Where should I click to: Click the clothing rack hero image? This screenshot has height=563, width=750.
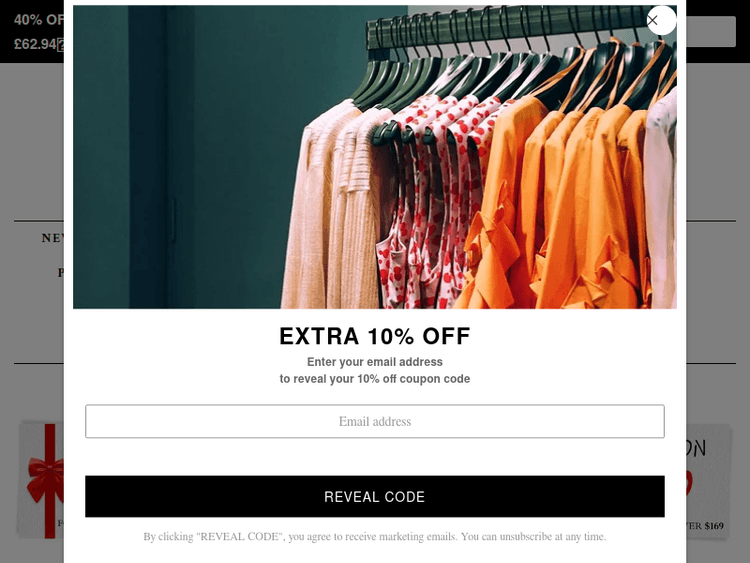[x=375, y=157]
